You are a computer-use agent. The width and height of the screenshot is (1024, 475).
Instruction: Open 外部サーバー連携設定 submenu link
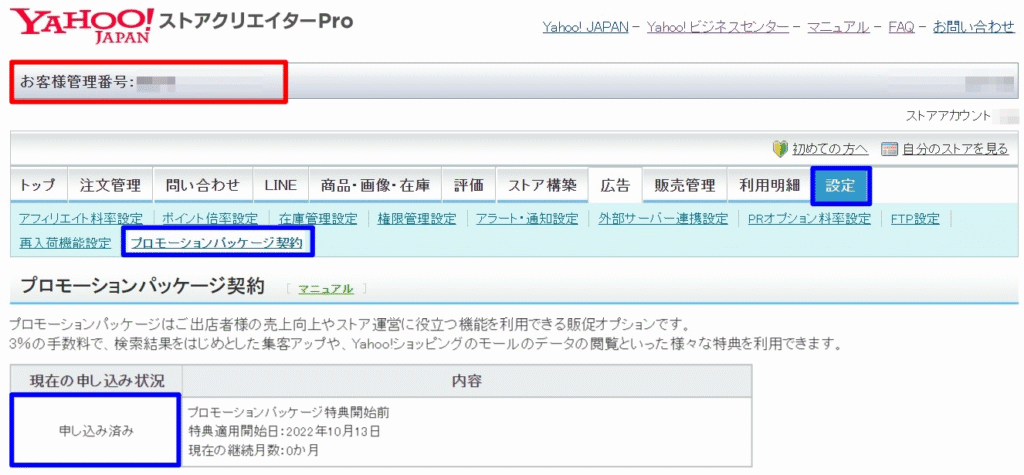pos(663,219)
